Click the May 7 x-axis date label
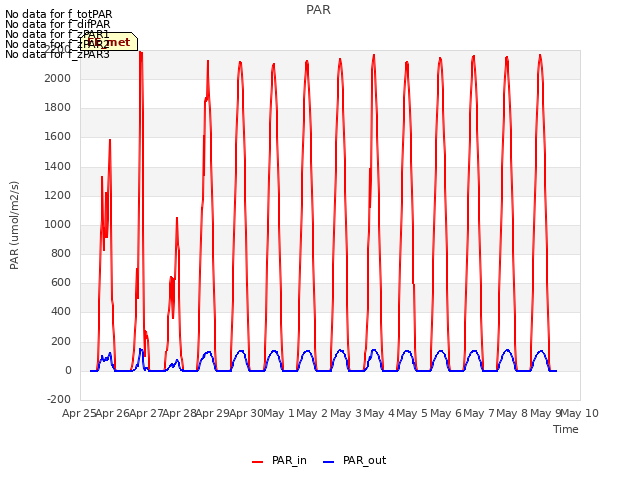 479,413
